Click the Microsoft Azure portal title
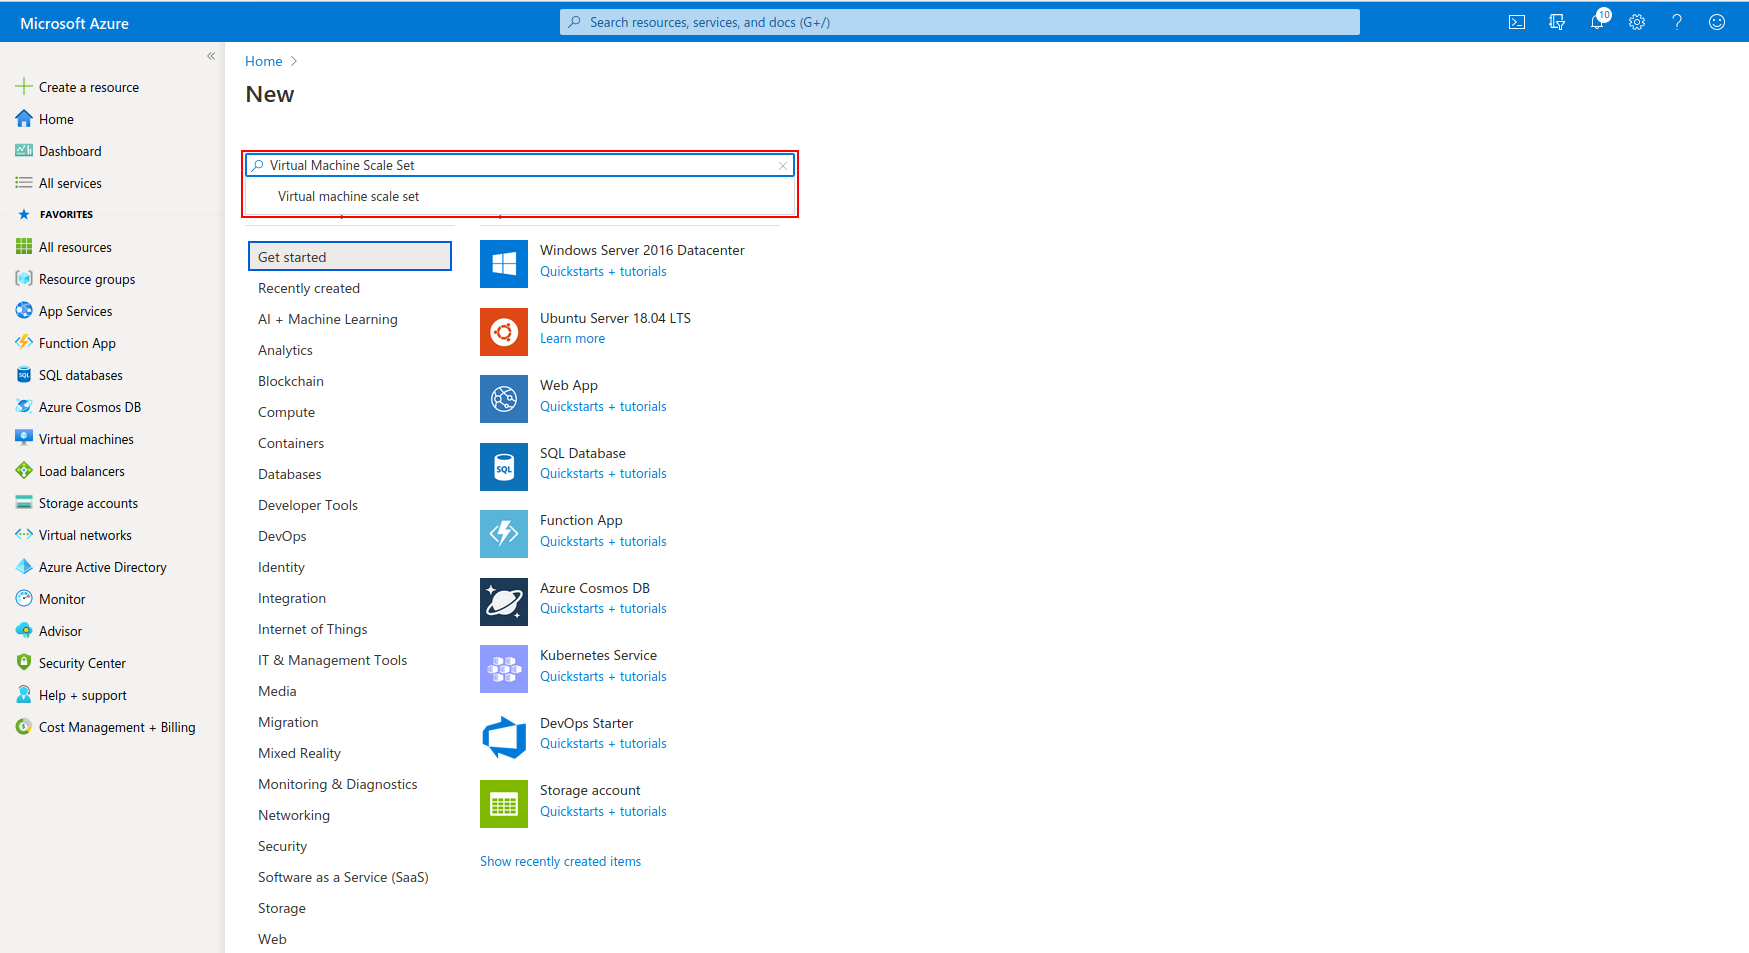This screenshot has width=1749, height=953. pyautogui.click(x=74, y=23)
